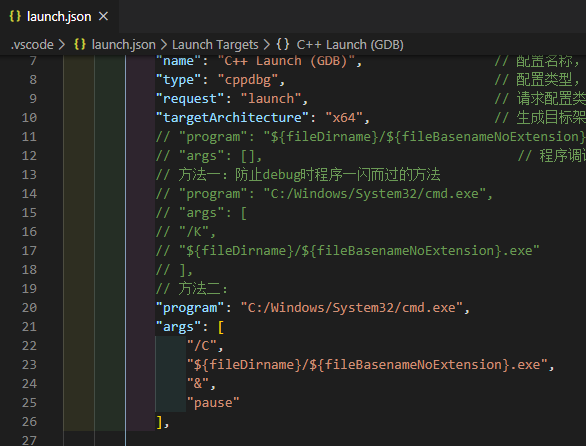This screenshot has width=586, height=446.
Task: Open the launch.json breadcrumb item
Action: (123, 44)
